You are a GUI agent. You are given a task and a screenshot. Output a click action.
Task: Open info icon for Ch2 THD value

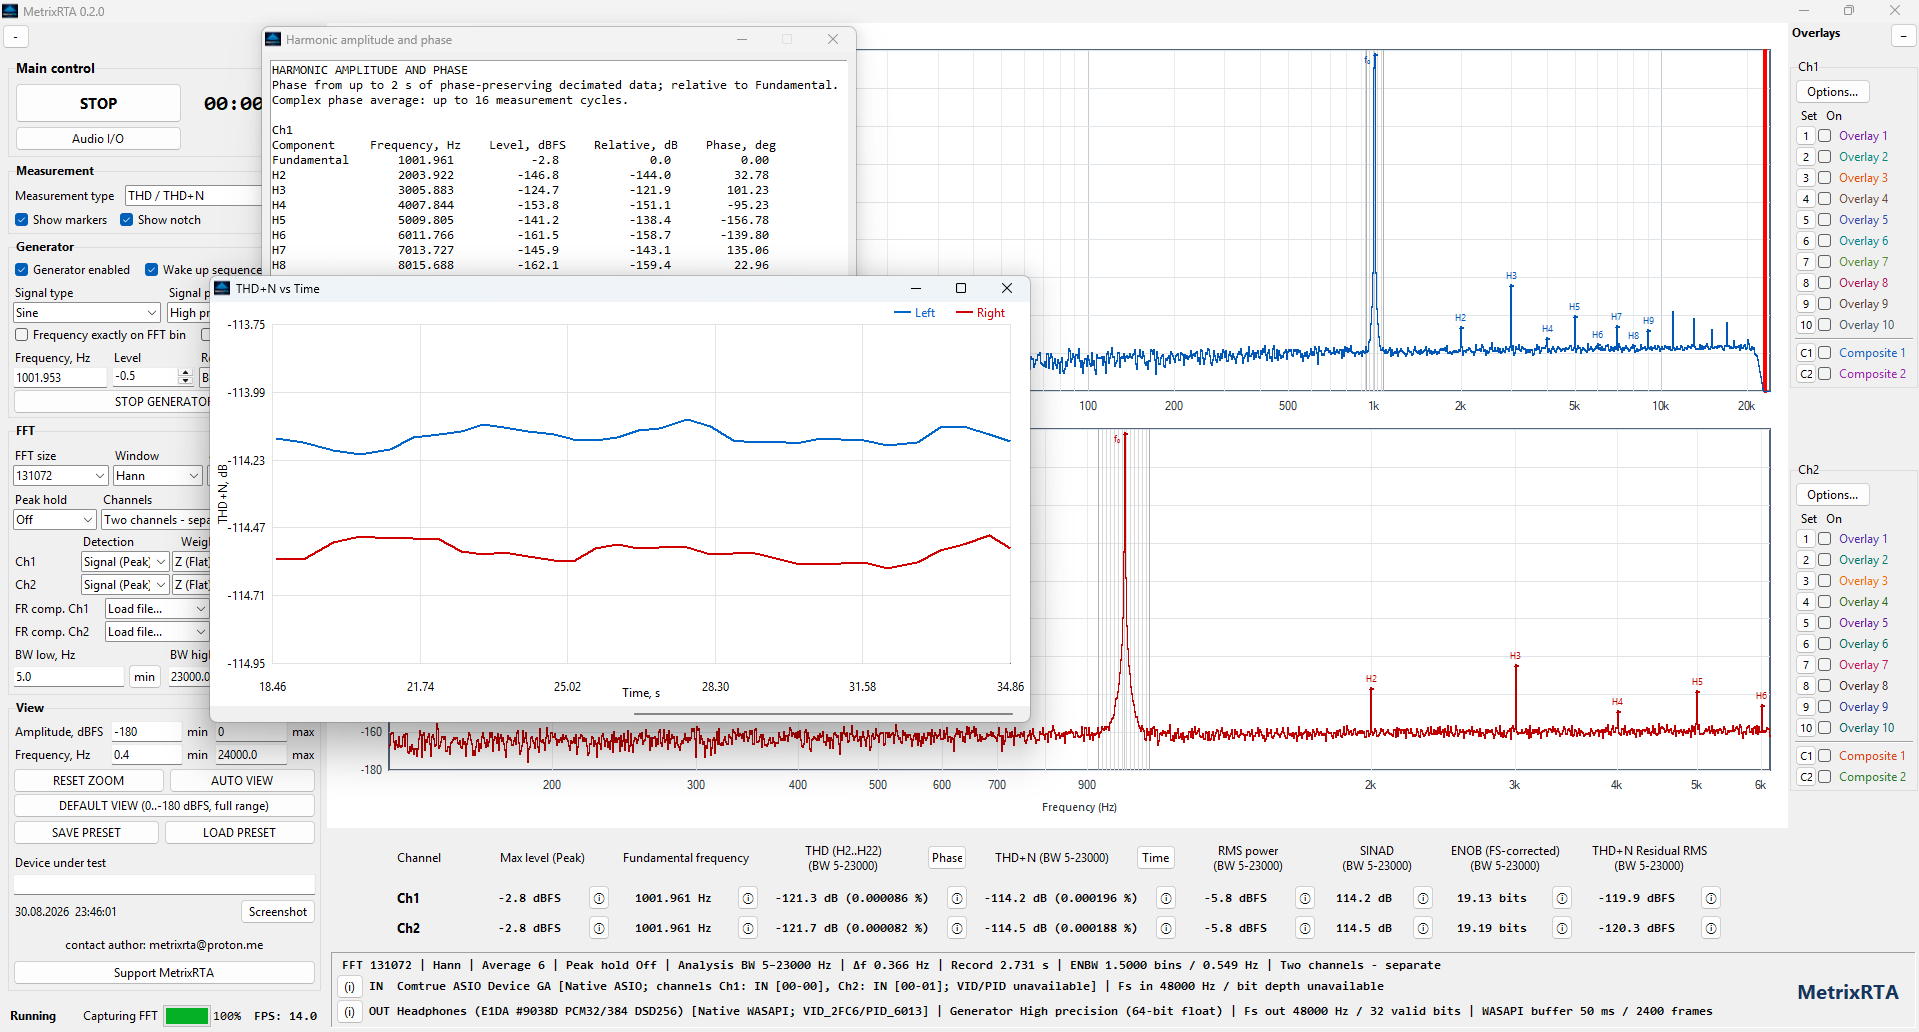pyautogui.click(x=957, y=928)
